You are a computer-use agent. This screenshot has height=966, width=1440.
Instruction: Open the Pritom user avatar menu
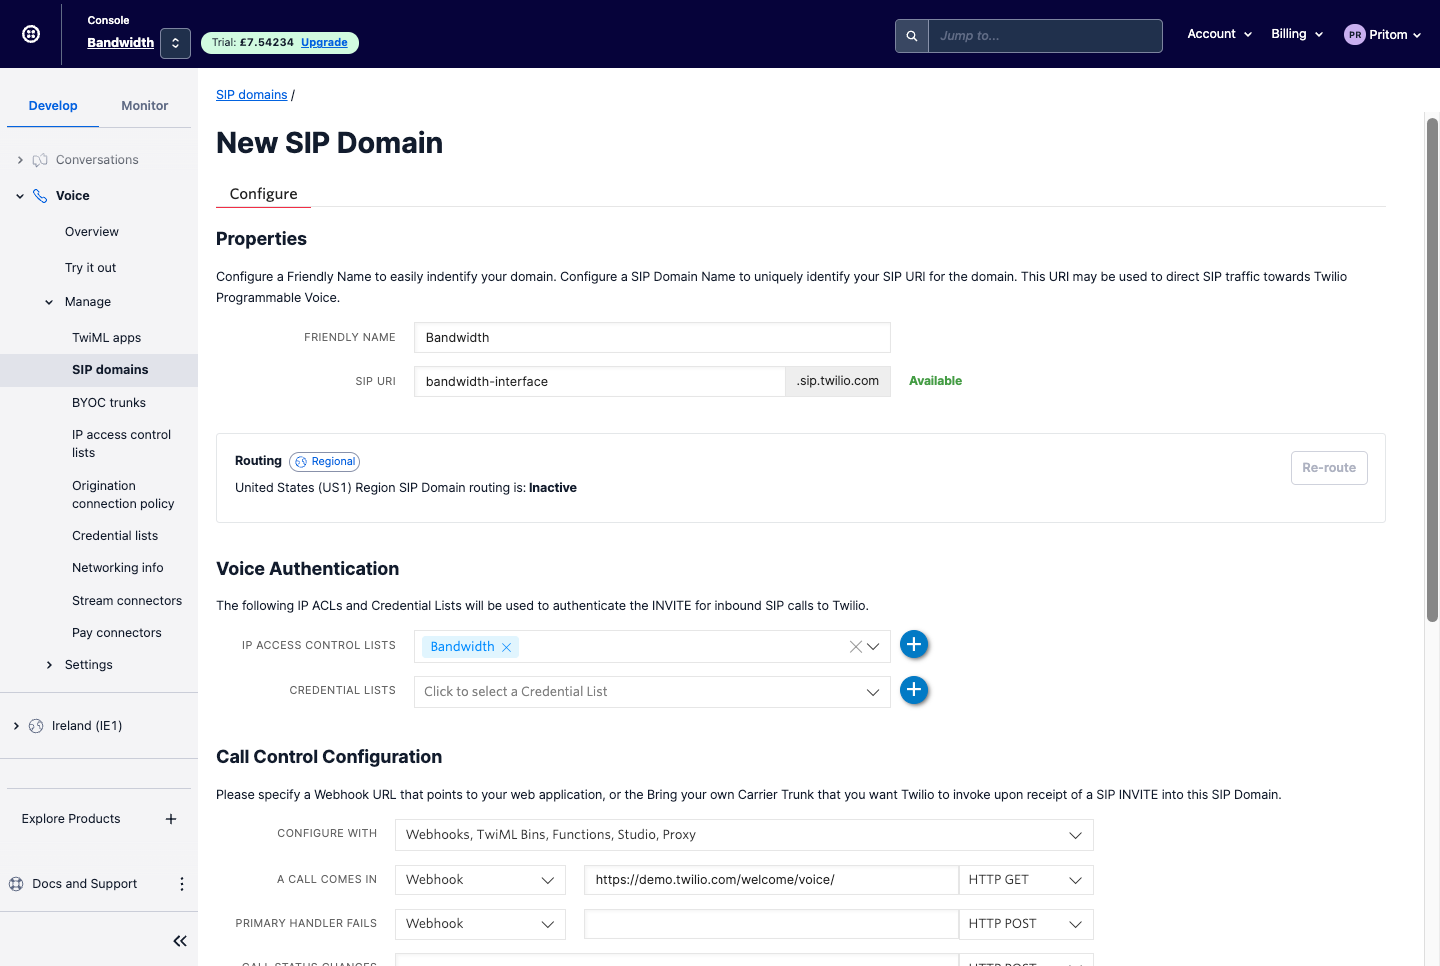(x=1382, y=34)
